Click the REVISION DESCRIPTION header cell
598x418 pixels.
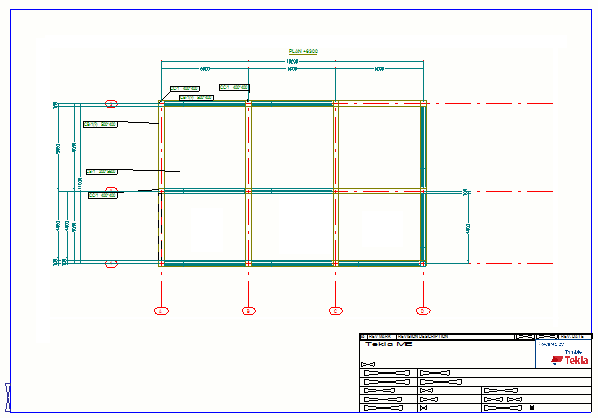click(x=423, y=337)
